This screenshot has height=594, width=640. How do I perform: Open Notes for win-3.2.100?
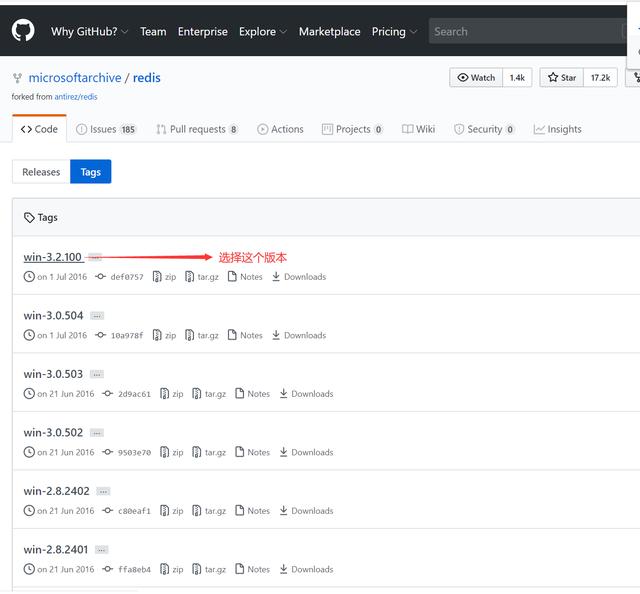(x=245, y=277)
